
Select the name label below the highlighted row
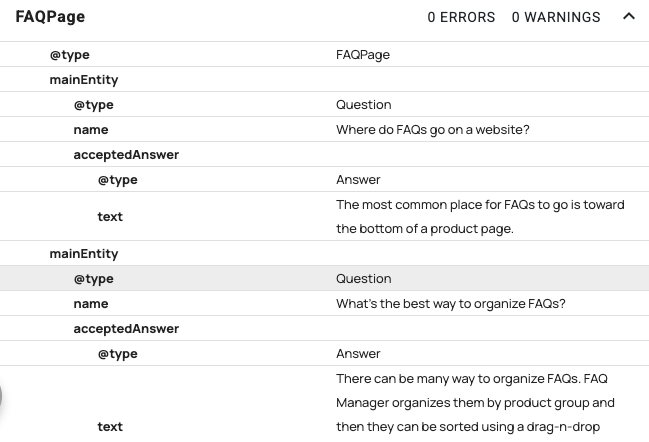coord(91,303)
